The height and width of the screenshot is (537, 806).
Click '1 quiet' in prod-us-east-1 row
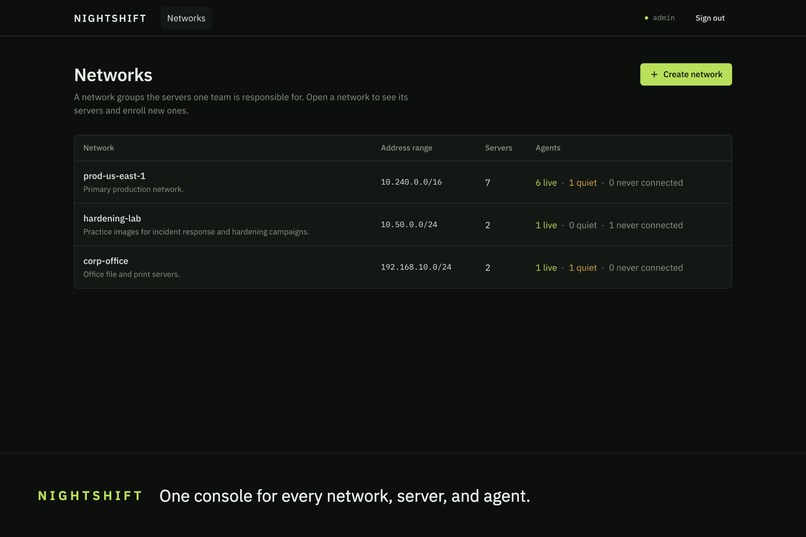point(582,182)
